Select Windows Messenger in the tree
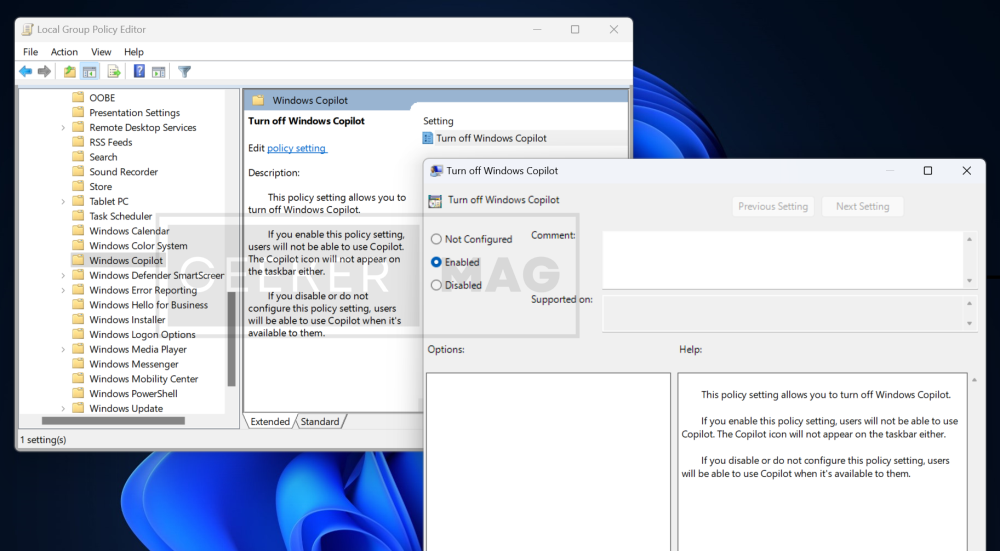Screen dimensions: 1000x551 click(134, 364)
